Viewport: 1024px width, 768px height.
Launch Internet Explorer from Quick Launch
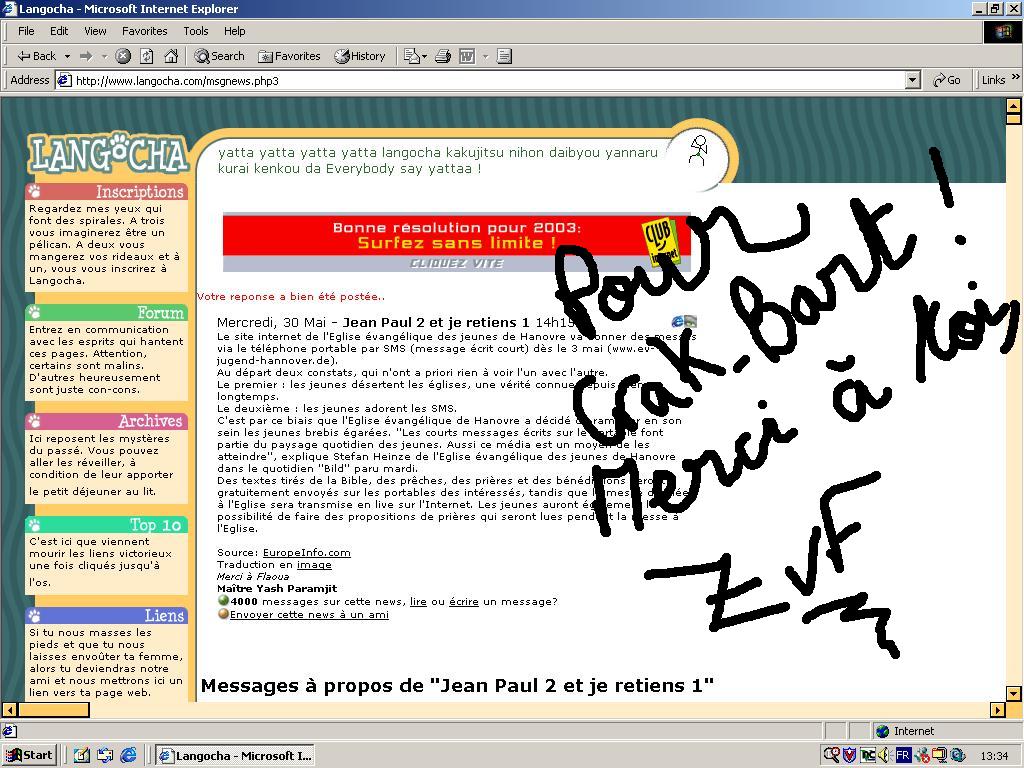click(x=129, y=755)
